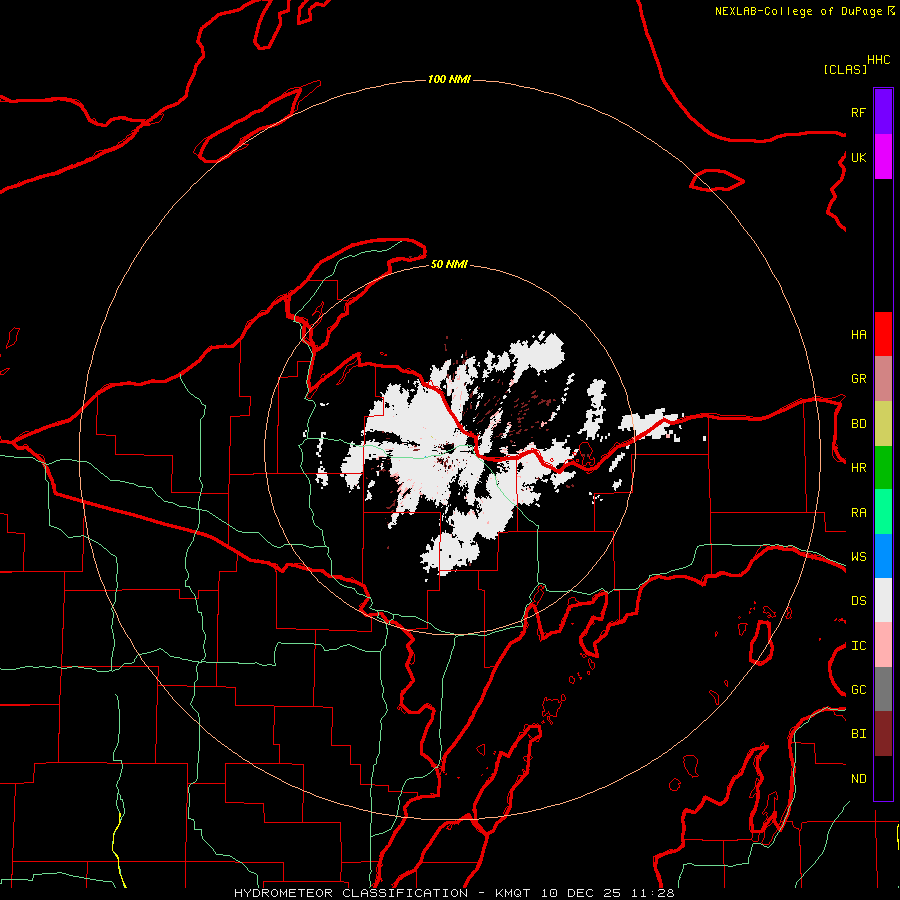The image size is (900, 900).
Task: Click the HA red legend swatch
Action: (883, 334)
